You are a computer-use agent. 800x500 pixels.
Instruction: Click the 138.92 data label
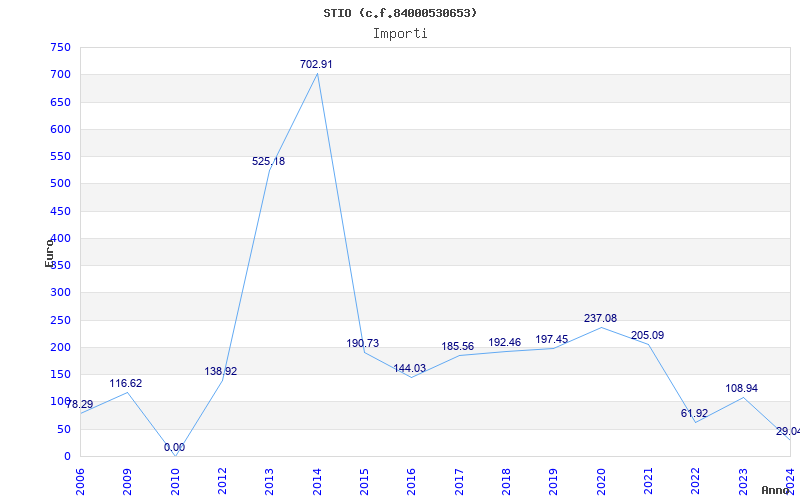(221, 372)
